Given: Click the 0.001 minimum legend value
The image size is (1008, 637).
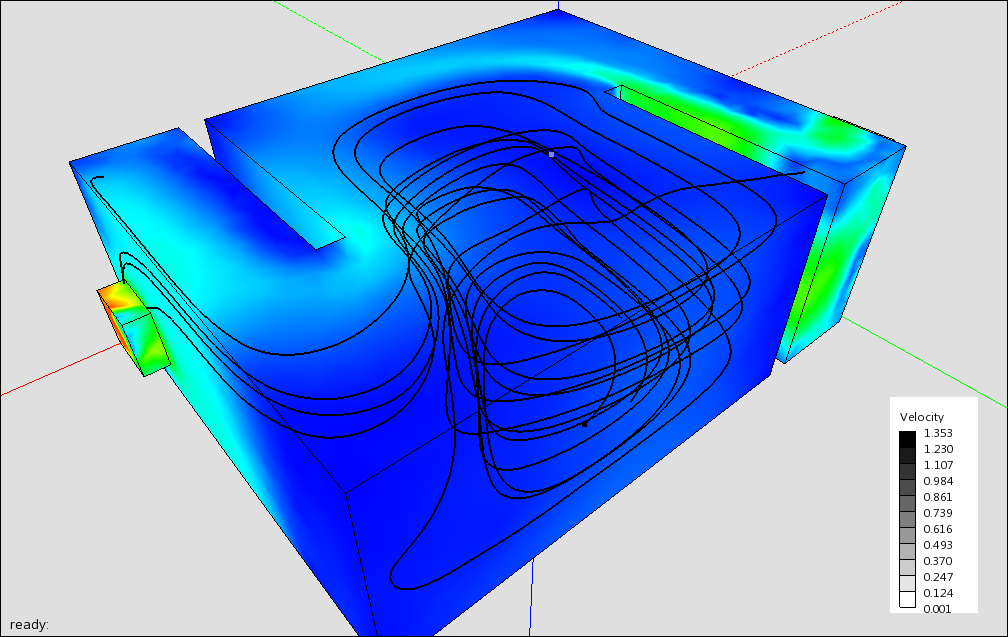Looking at the screenshot, I should (x=938, y=608).
